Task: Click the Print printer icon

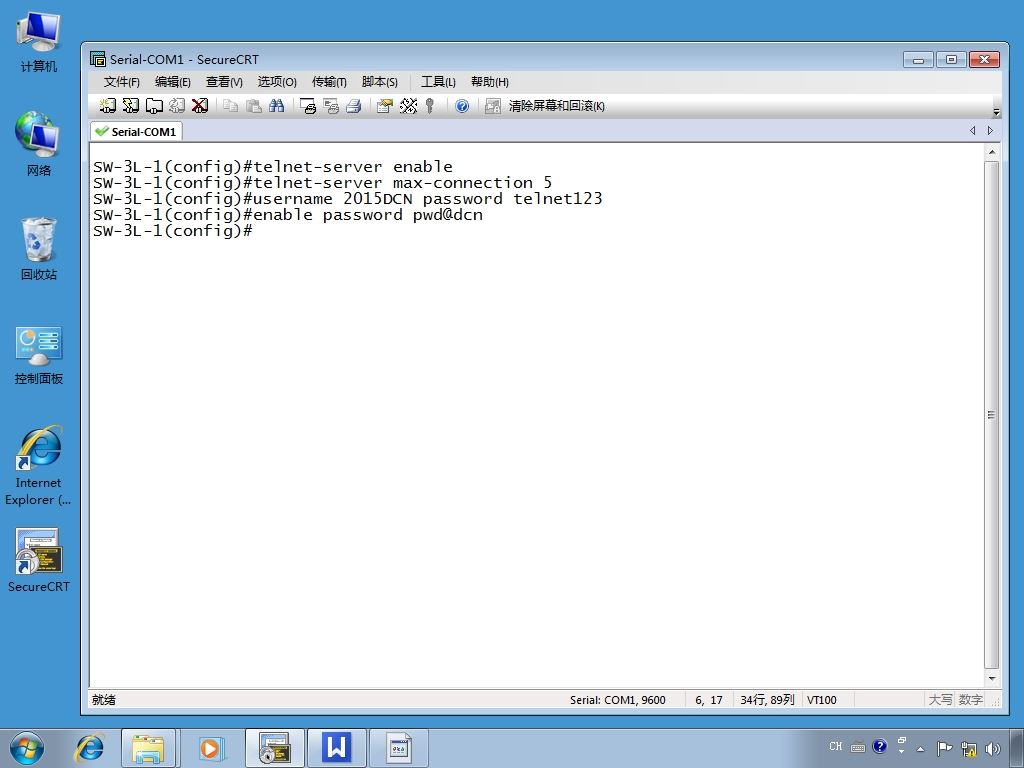Action: click(x=354, y=106)
